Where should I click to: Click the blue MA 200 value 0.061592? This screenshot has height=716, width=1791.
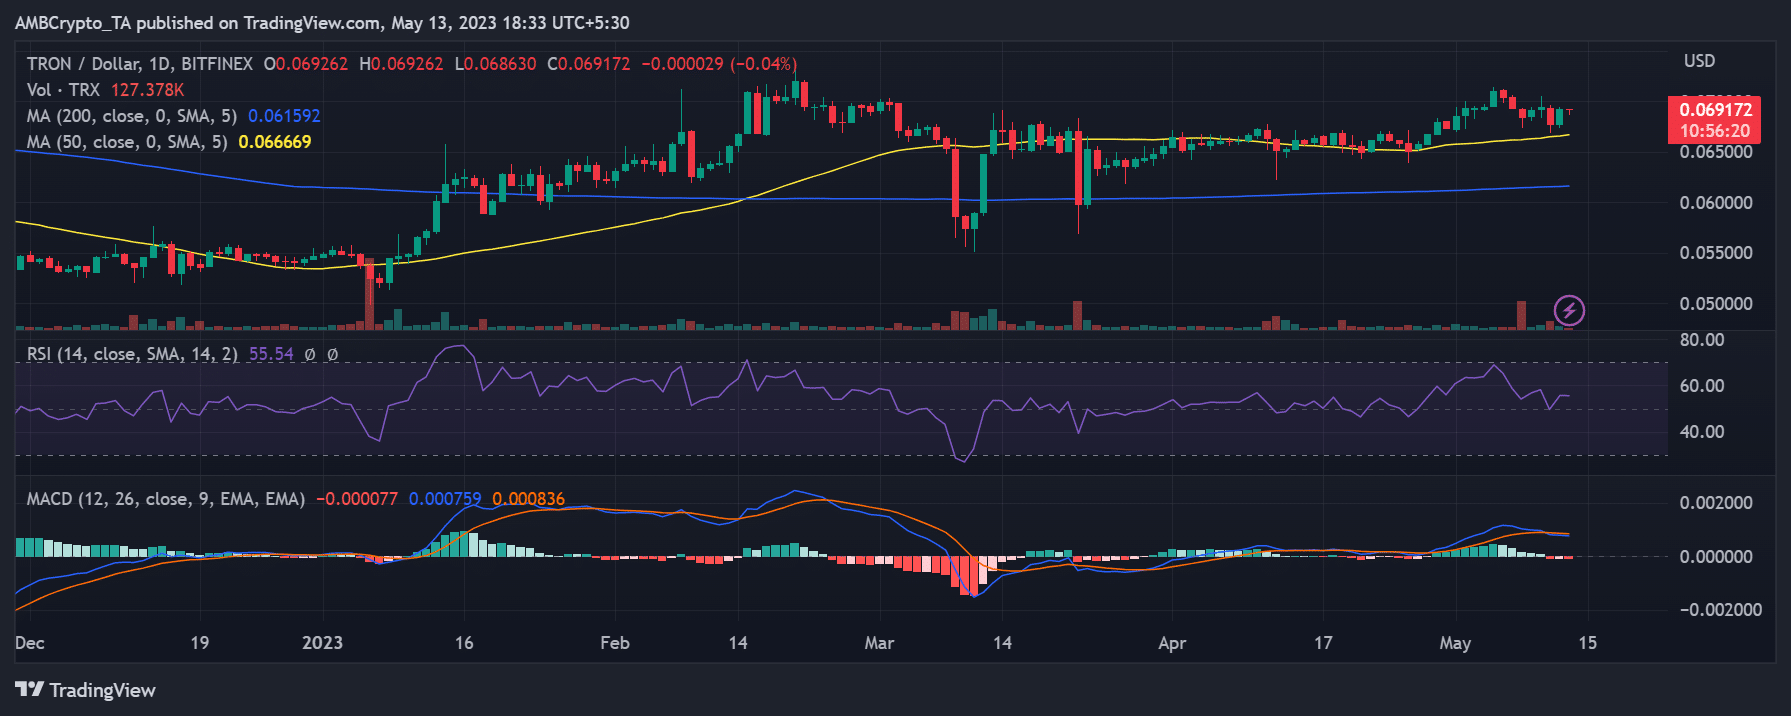284,116
